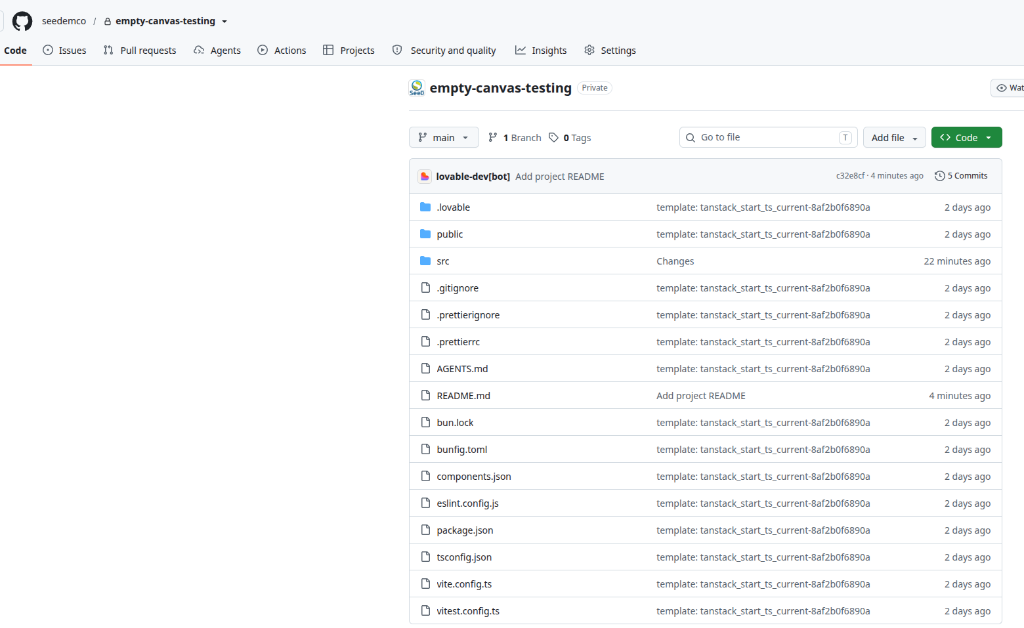Open the latest commit message Add project README
Image resolution: width=1024 pixels, height=628 pixels.
coord(560,176)
